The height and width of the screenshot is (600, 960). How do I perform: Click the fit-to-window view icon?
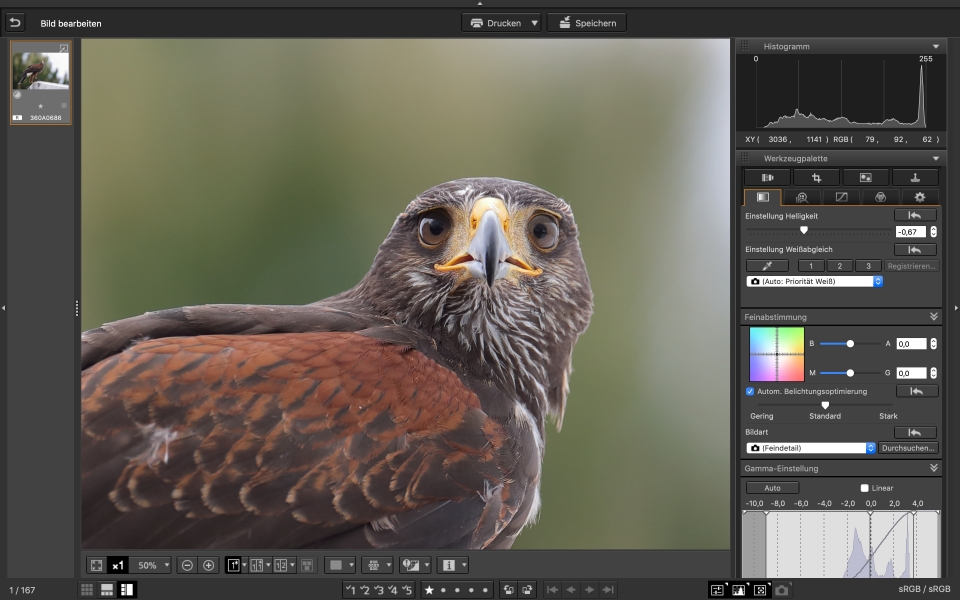pos(96,565)
